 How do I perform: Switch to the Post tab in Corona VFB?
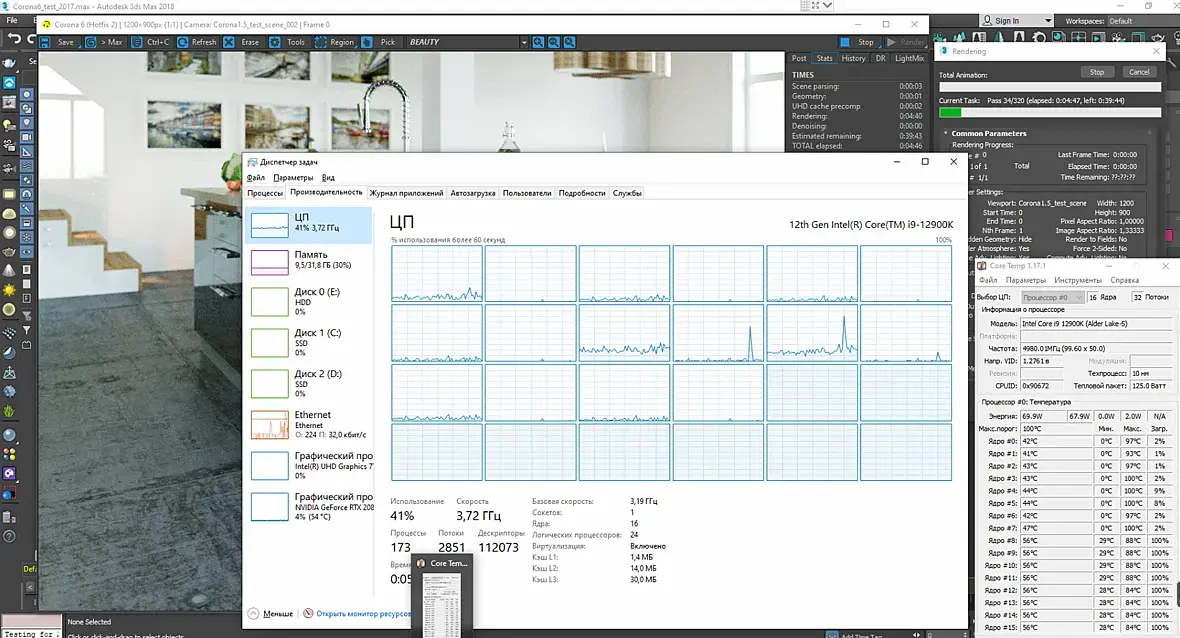click(x=798, y=58)
